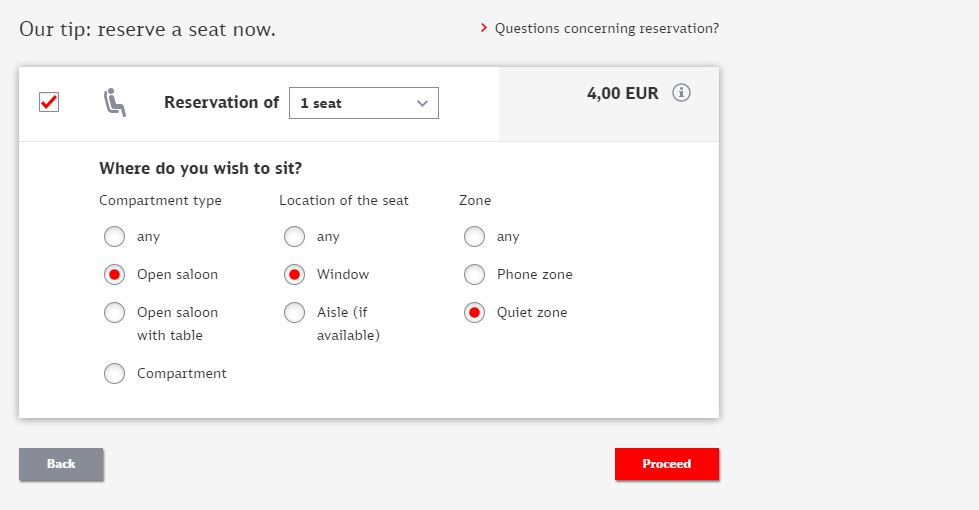The height and width of the screenshot is (510, 979).
Task: Uncheck the seat reservation checkbox
Action: [49, 102]
